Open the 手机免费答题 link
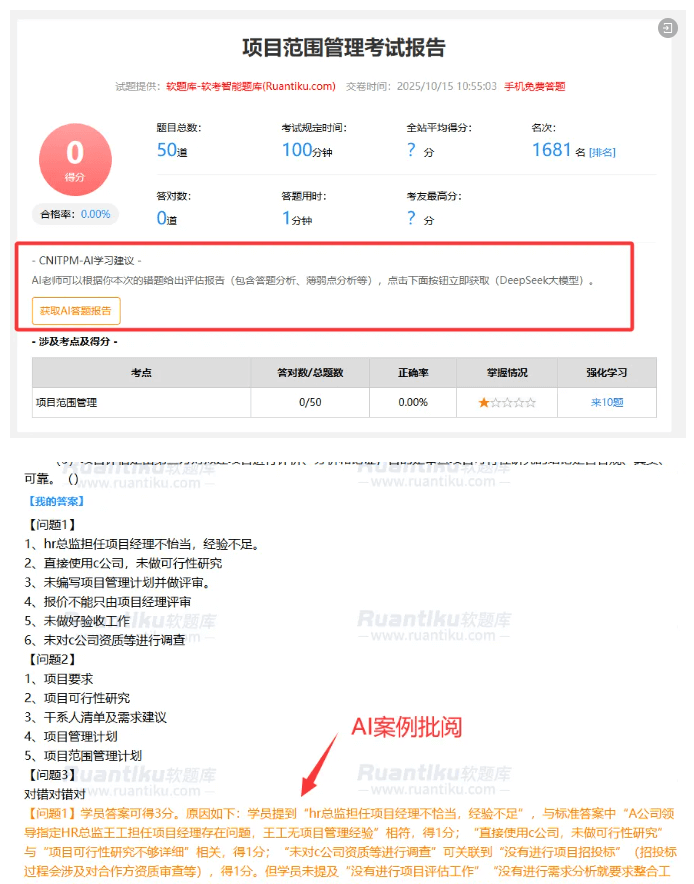 pos(534,86)
